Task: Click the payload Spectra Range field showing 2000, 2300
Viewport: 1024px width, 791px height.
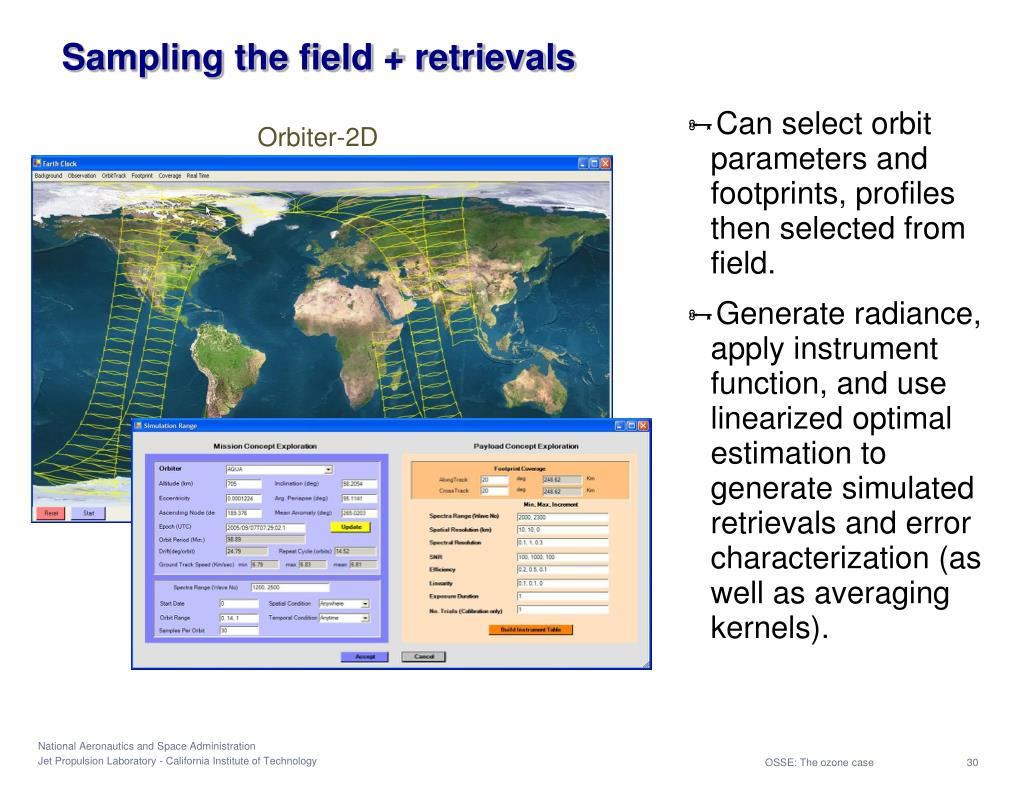Action: coord(562,517)
